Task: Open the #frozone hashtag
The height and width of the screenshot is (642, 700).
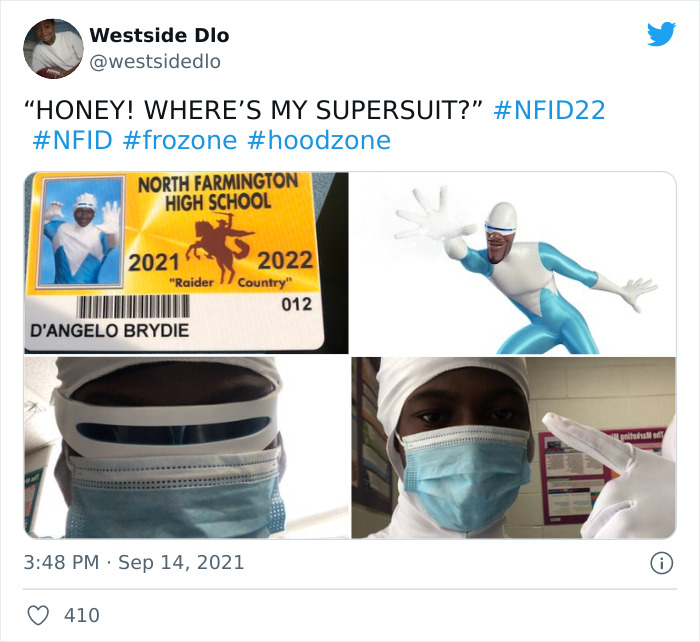Action: click(x=179, y=140)
